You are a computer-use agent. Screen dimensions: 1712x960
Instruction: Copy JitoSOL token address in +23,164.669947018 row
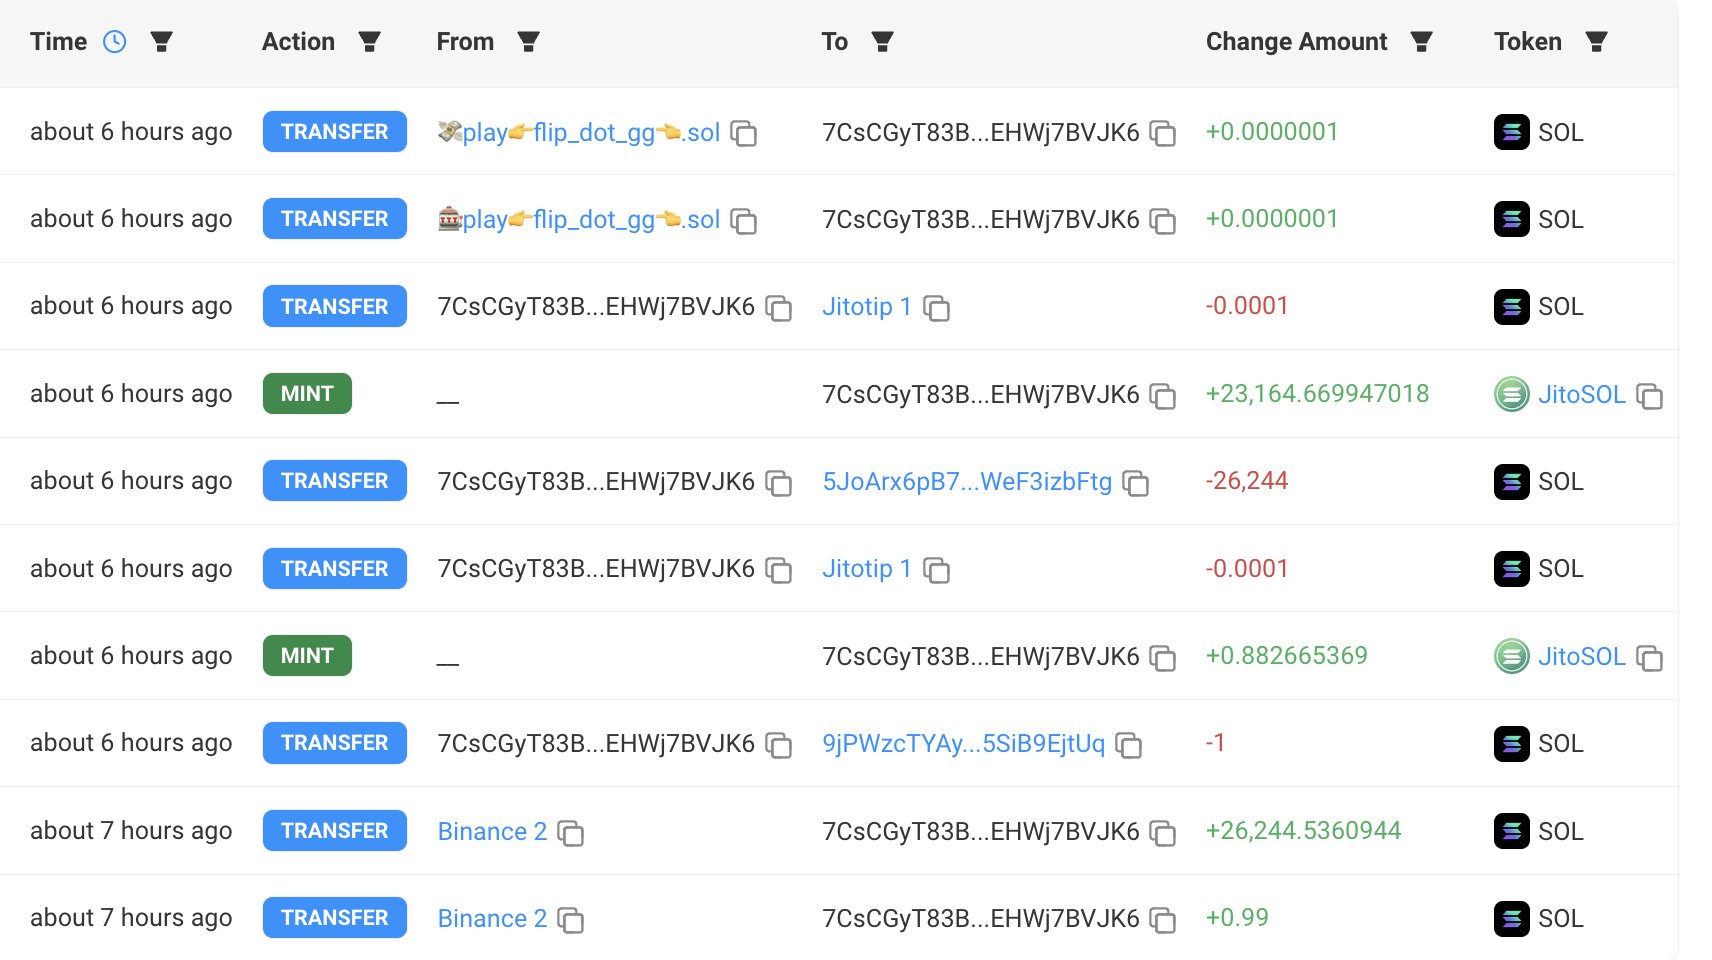1649,396
